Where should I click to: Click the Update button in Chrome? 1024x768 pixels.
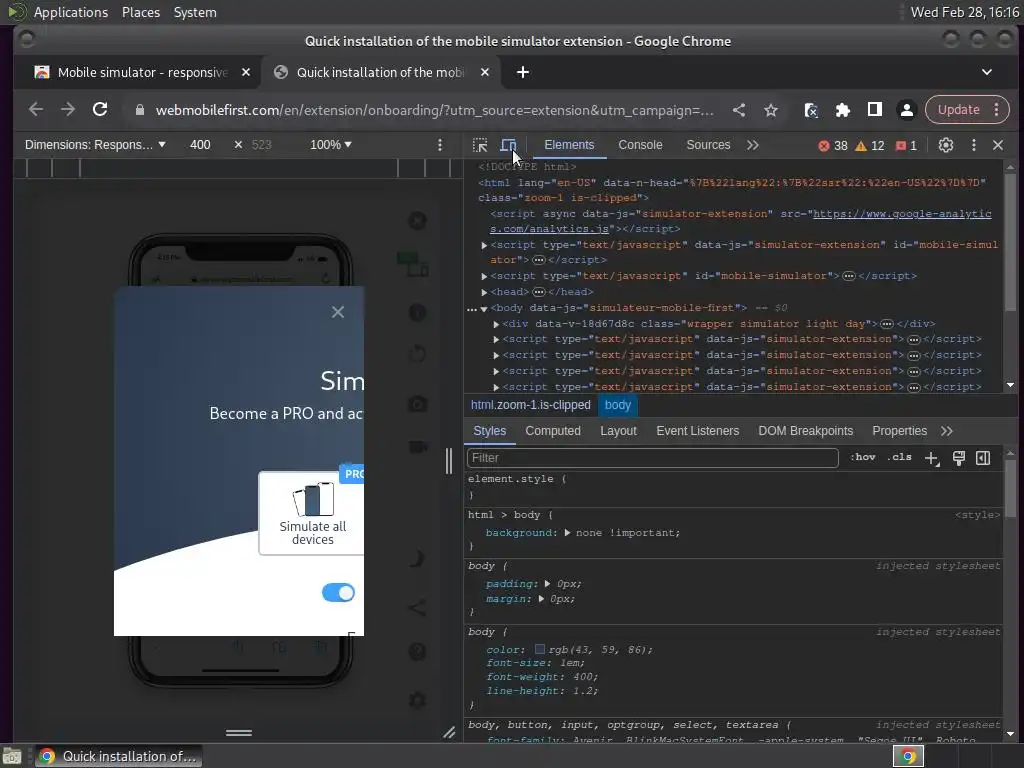967,110
